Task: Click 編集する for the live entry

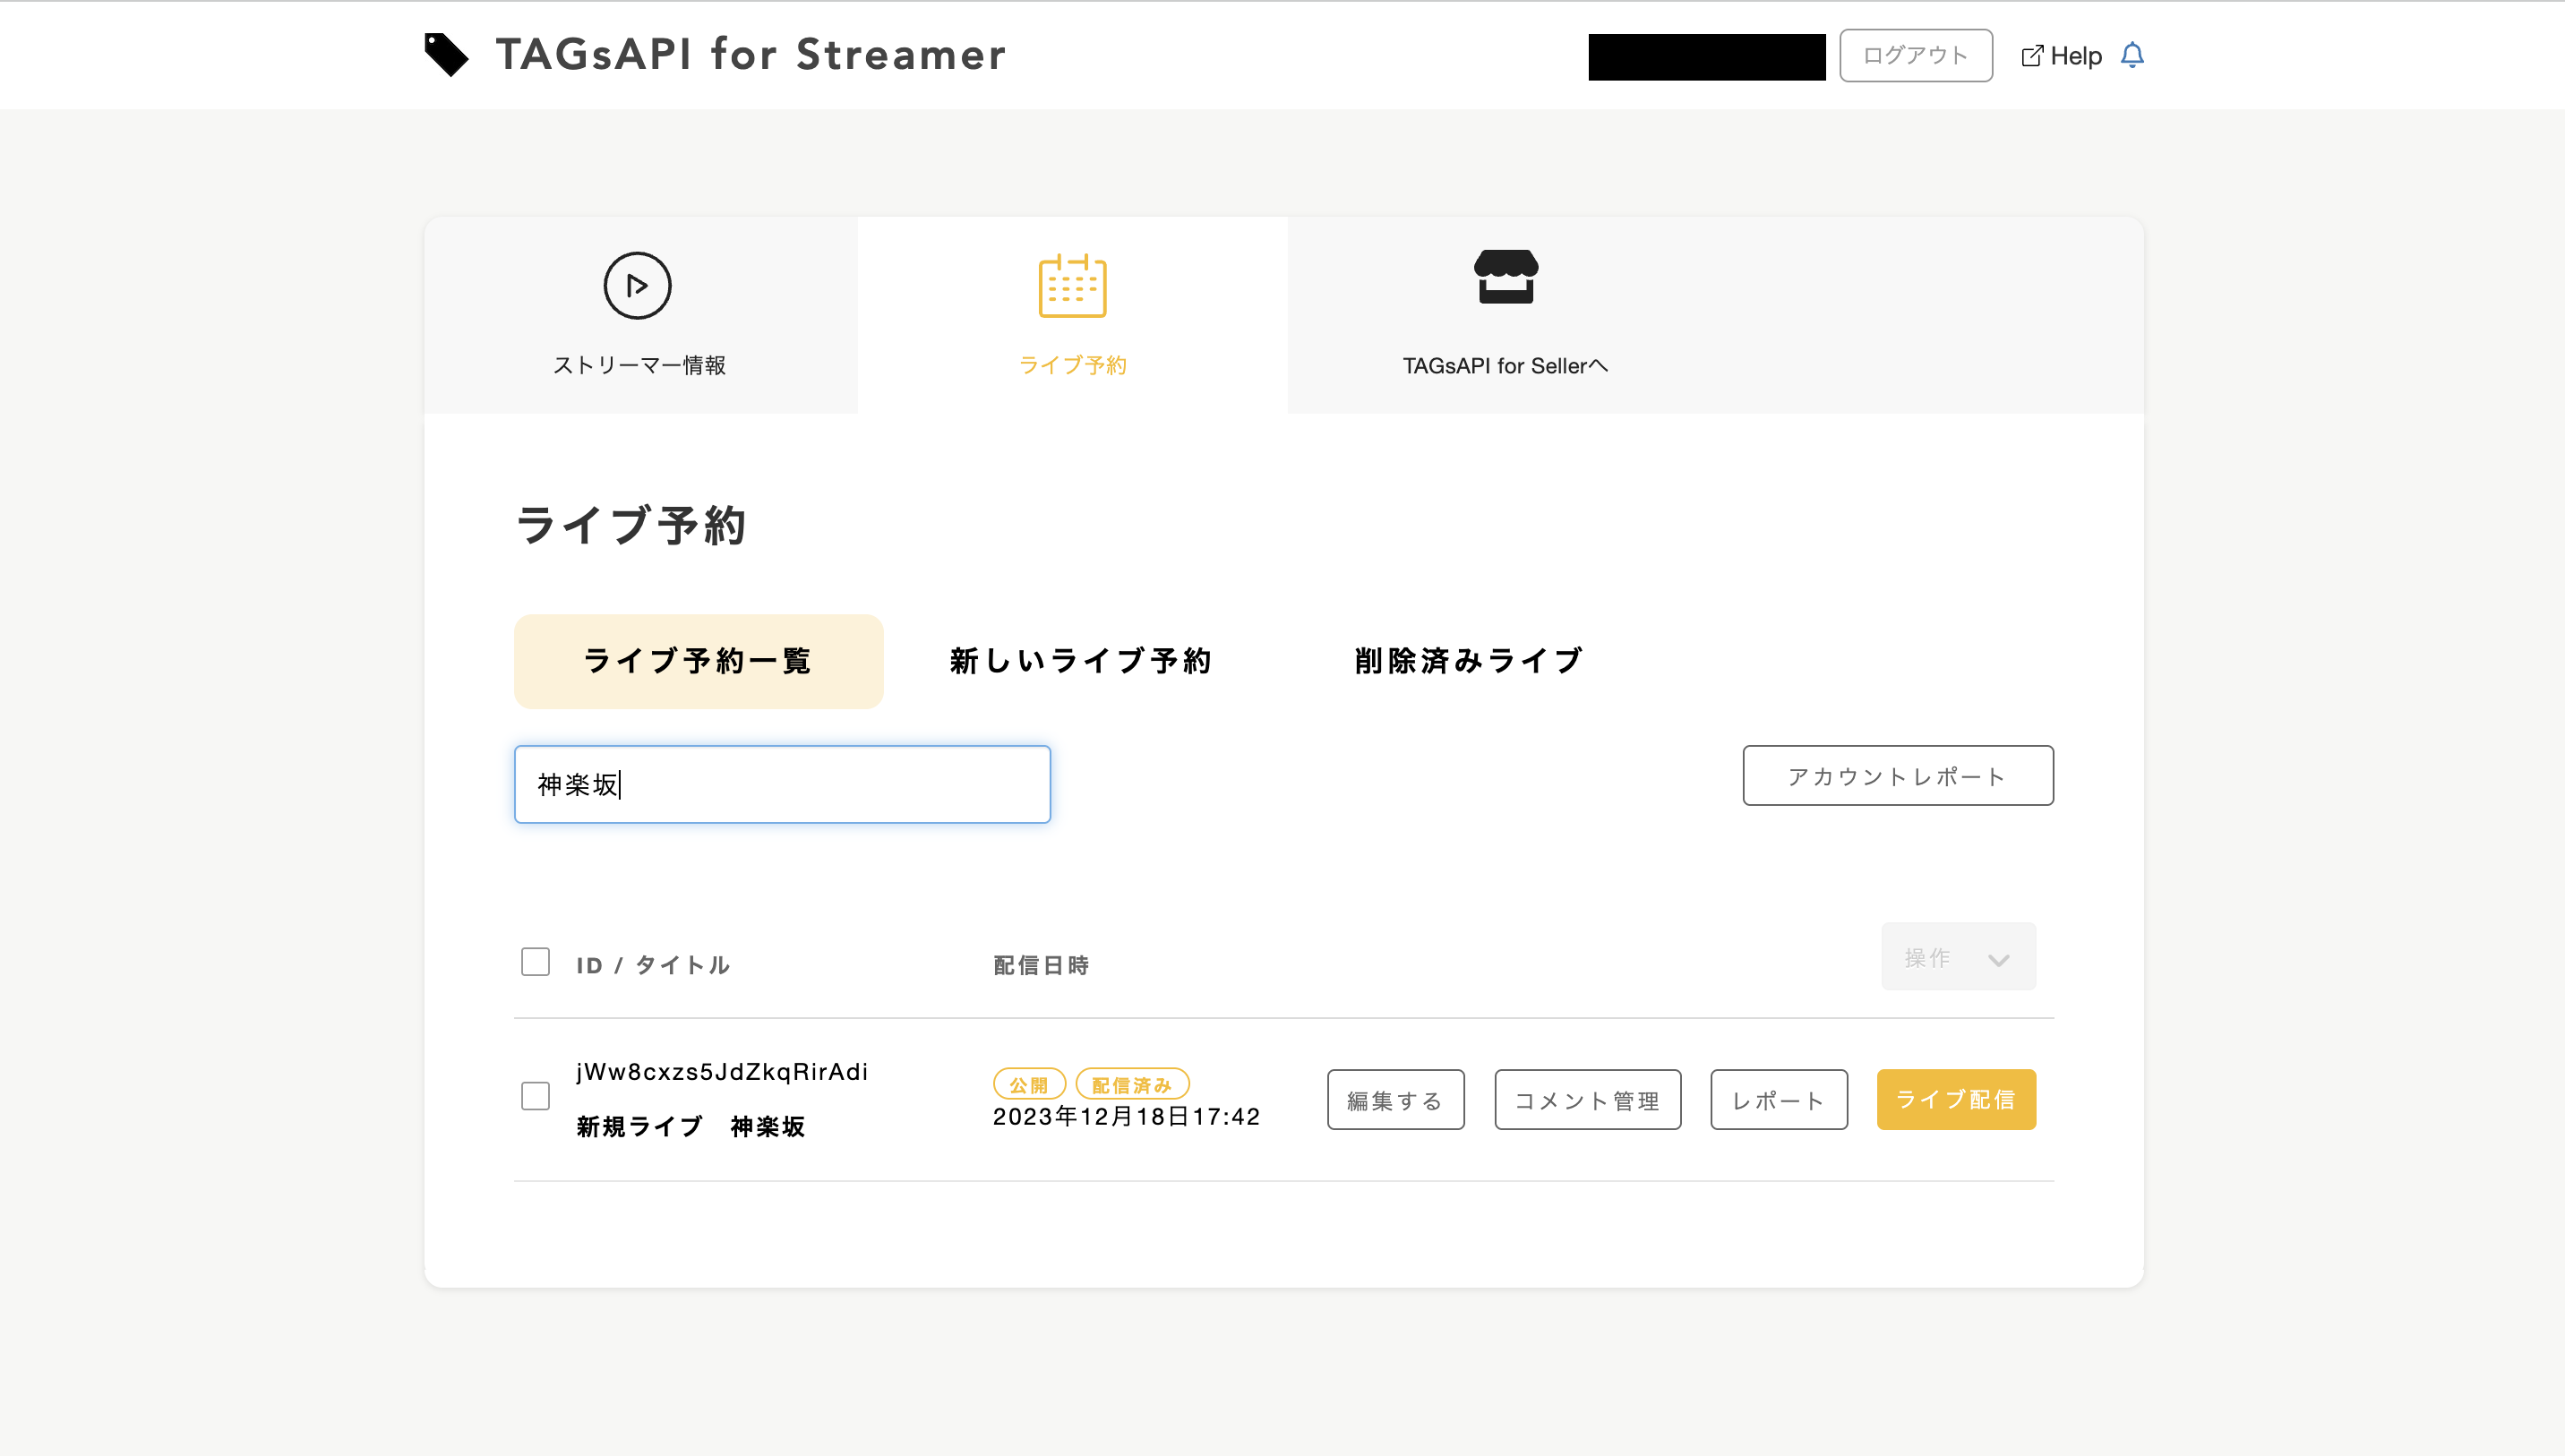Action: [1395, 1100]
